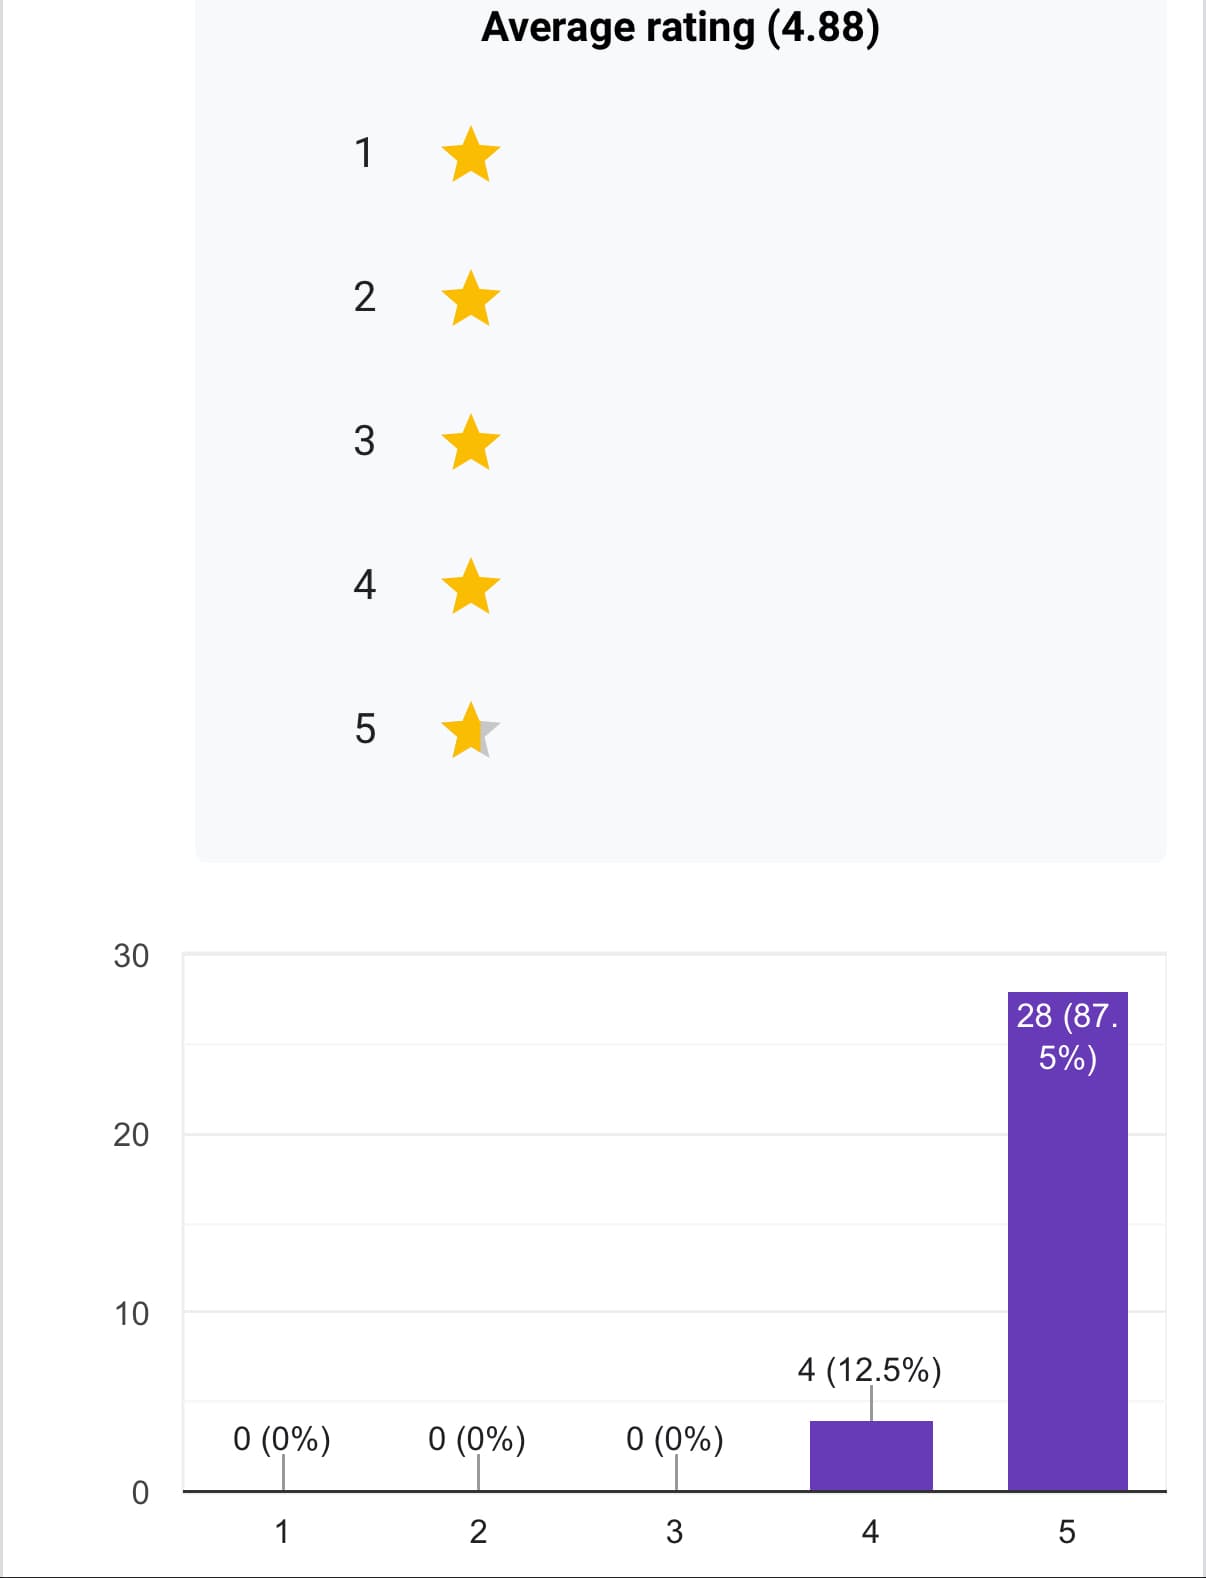Click the star next to number 3
The width and height of the screenshot is (1206, 1578).
470,443
